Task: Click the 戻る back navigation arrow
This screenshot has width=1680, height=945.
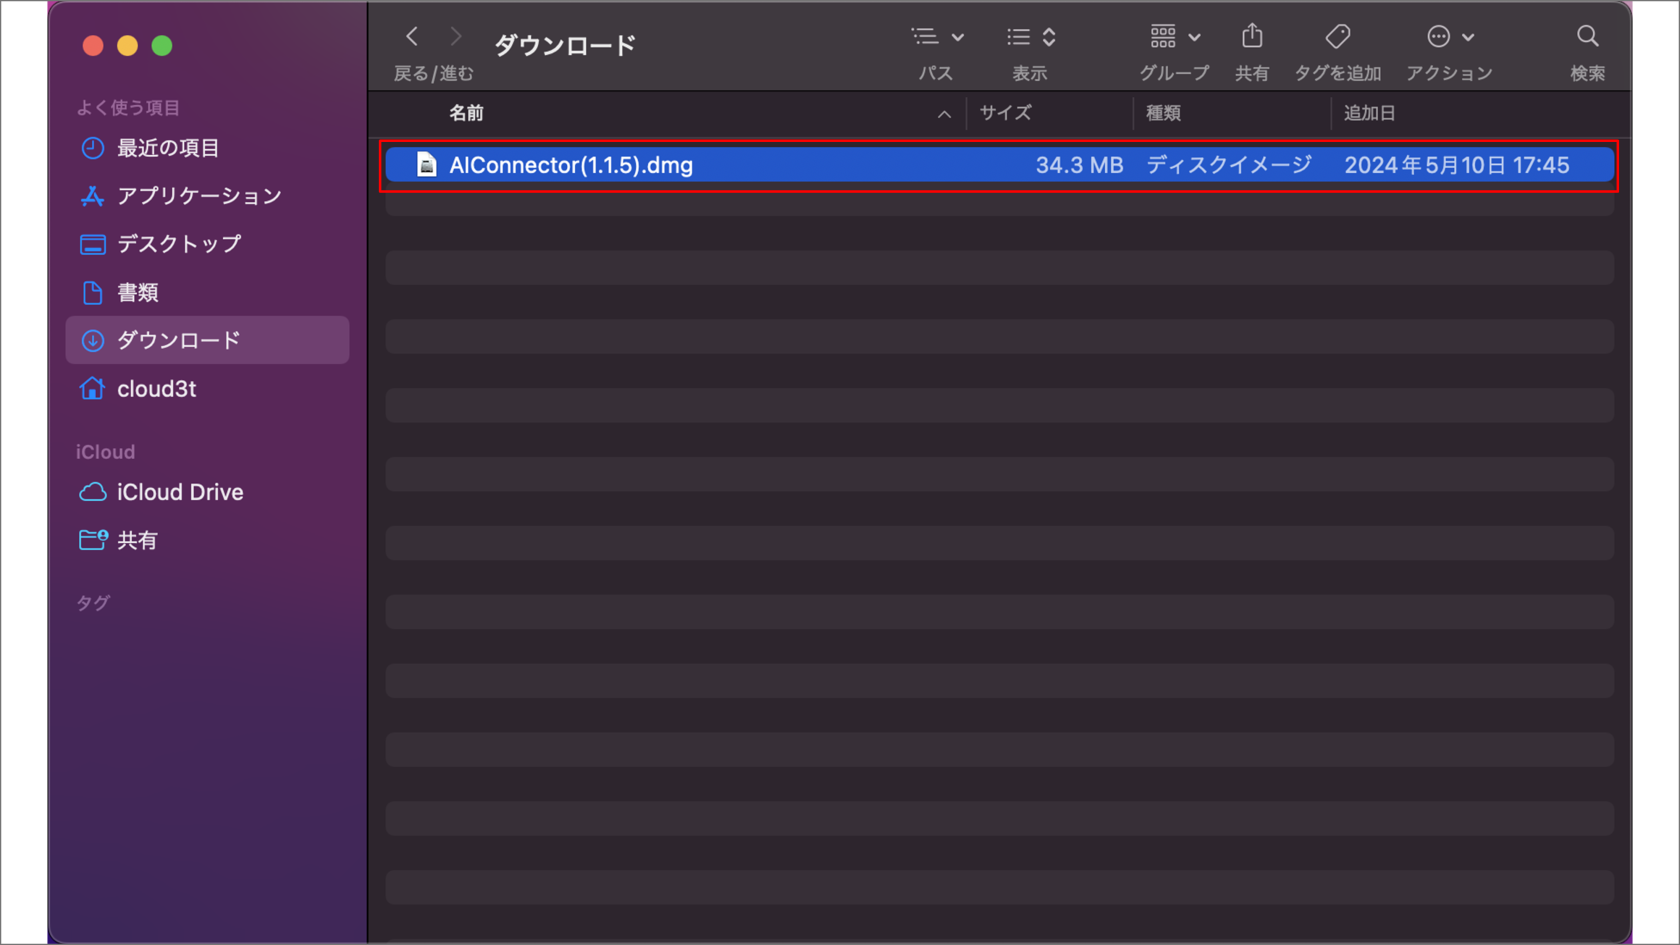Action: pos(411,36)
